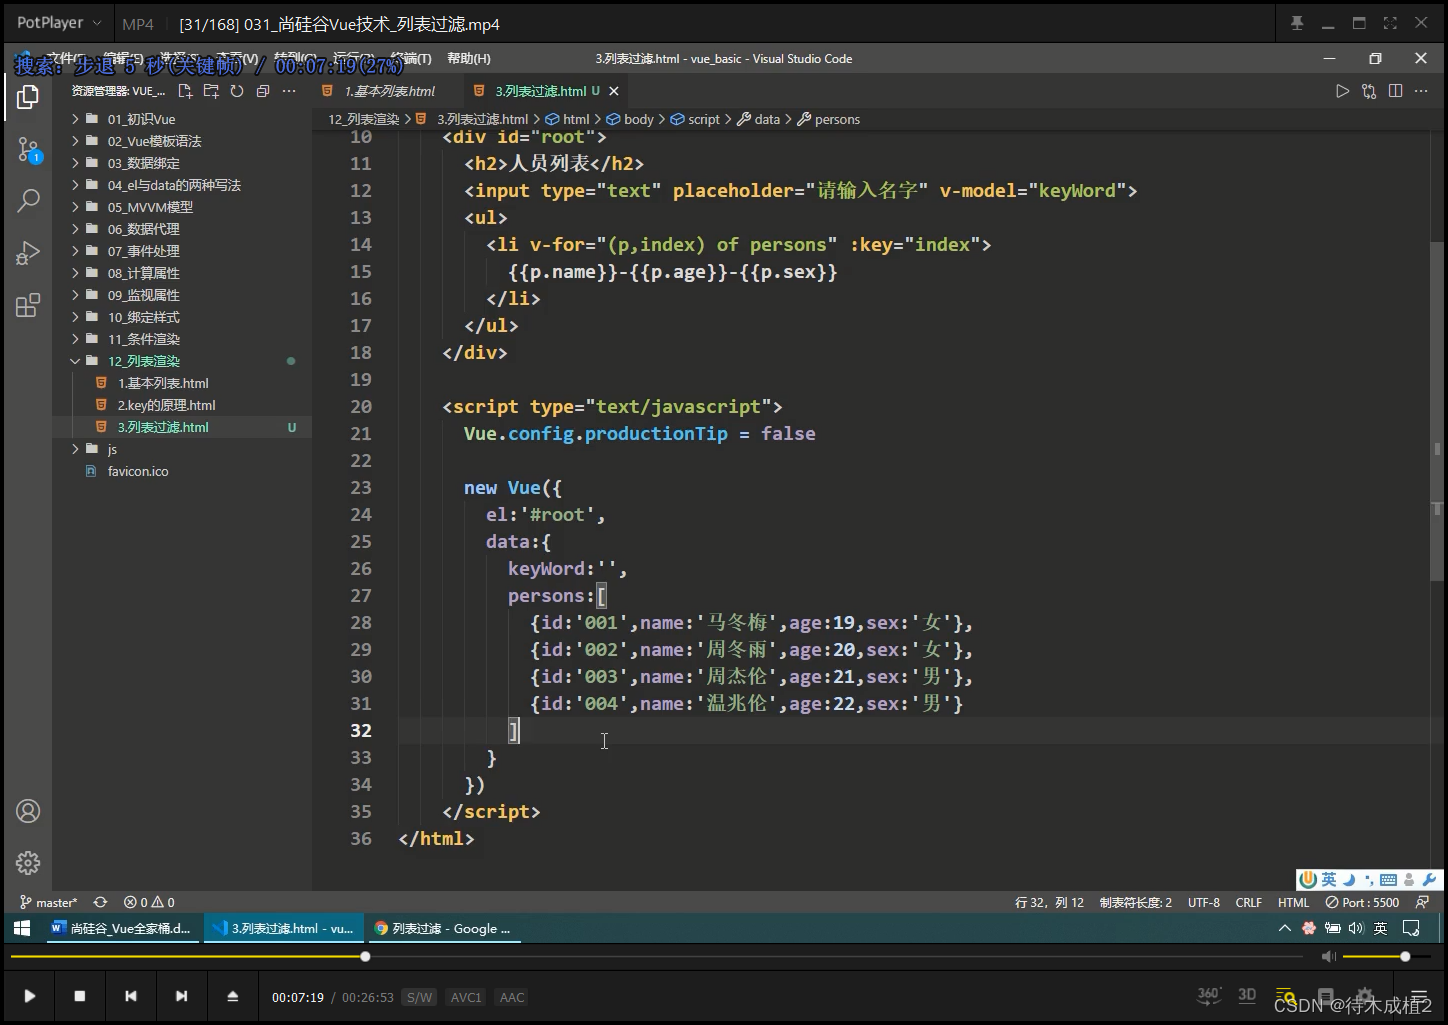Click 行 32, 列 12 cursor position
This screenshot has height=1025, width=1448.
tap(1049, 902)
